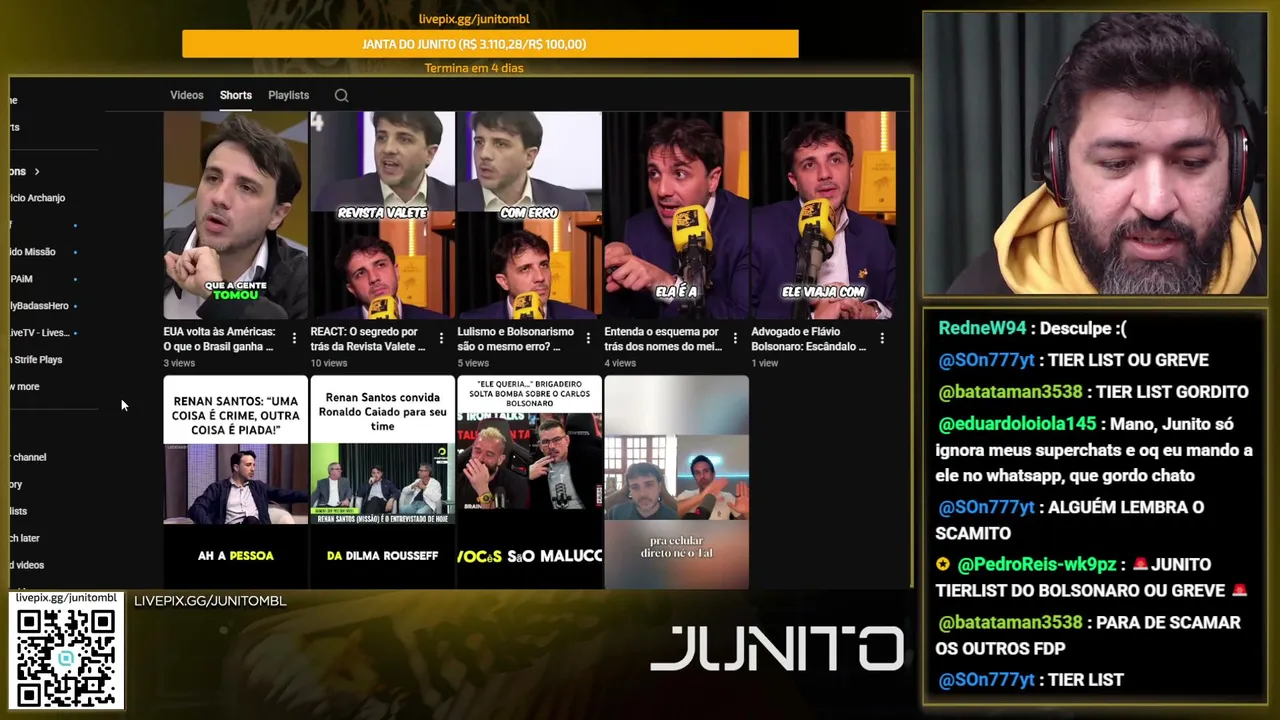Open 'Lulismo e Bolsonarismo são o mesmo erro?' title
Viewport: 1280px width, 720px height.
click(x=516, y=339)
